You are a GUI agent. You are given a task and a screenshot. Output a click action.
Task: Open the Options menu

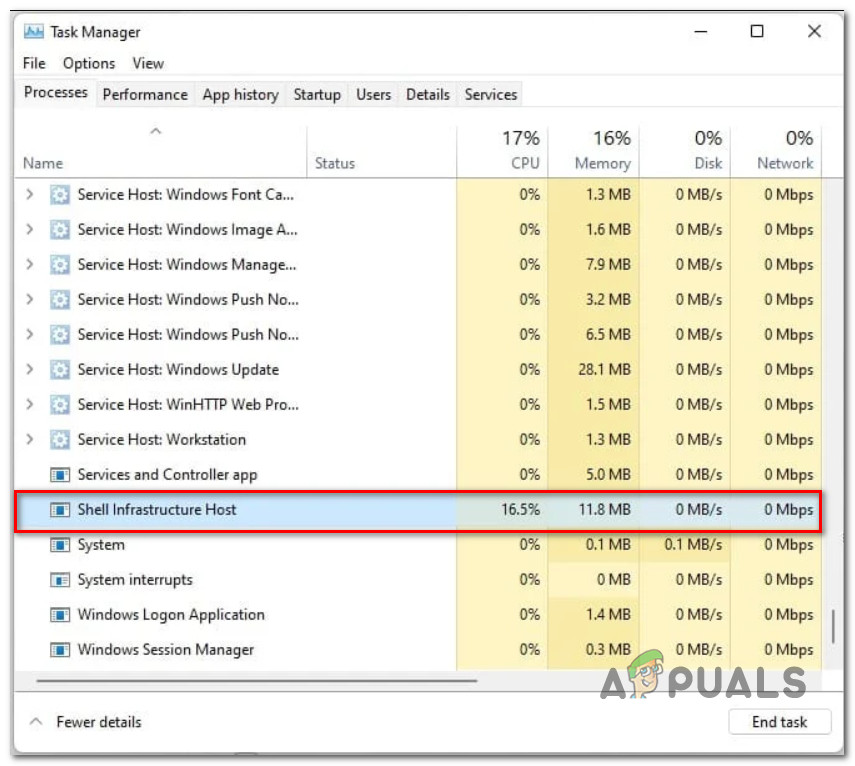pos(89,63)
